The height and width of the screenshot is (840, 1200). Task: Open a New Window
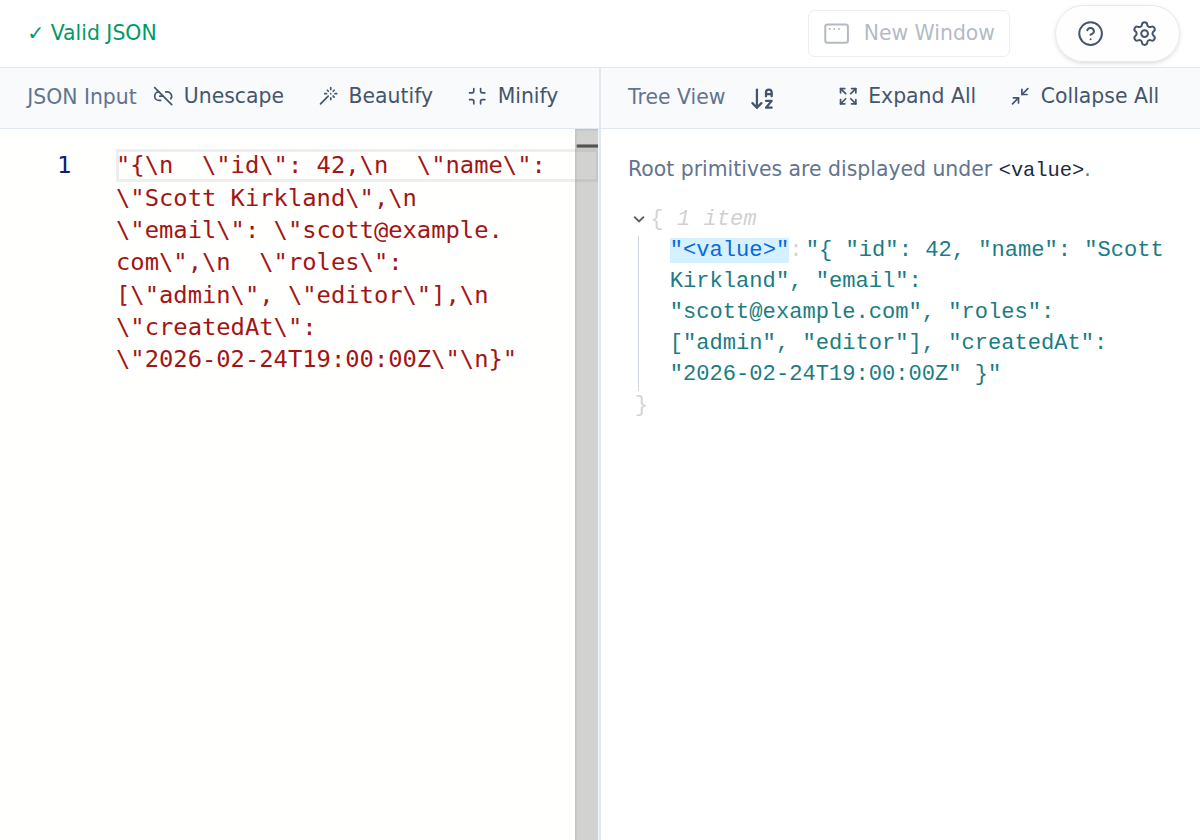tap(908, 33)
